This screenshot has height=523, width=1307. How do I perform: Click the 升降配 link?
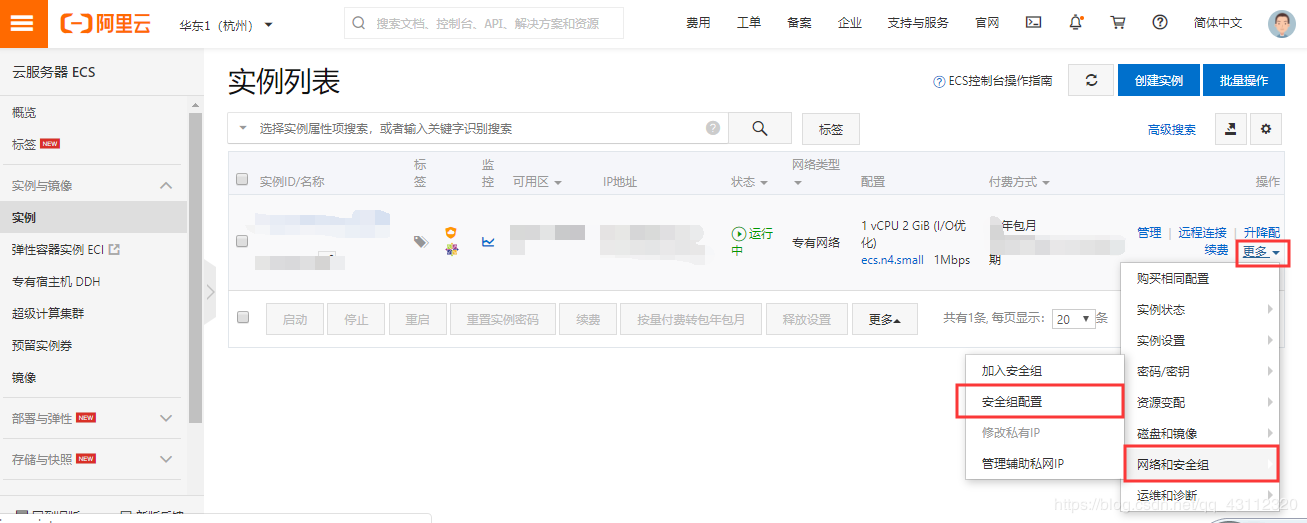coord(1261,232)
